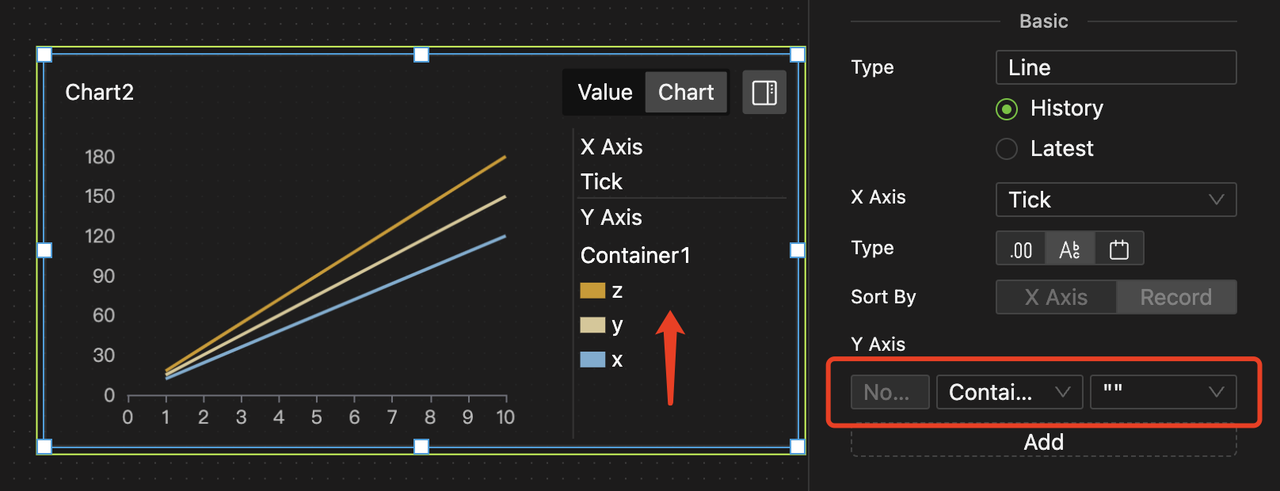Click the Type field showing Line
The width and height of the screenshot is (1280, 491).
point(1116,68)
